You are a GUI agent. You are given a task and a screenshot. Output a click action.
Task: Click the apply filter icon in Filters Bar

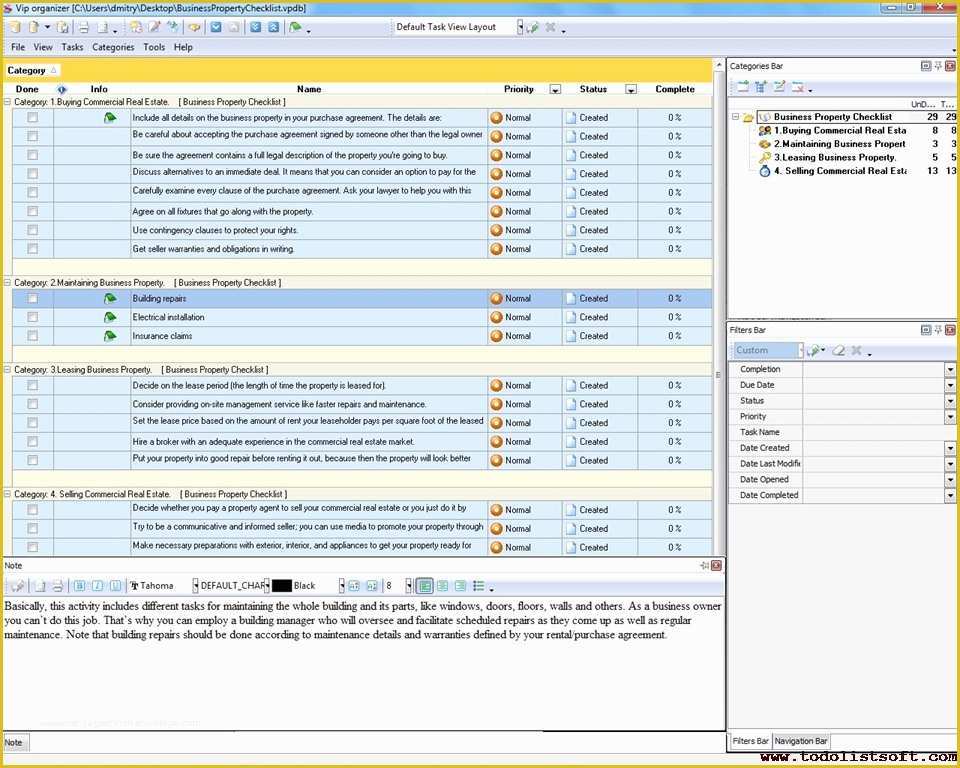[x=814, y=350]
